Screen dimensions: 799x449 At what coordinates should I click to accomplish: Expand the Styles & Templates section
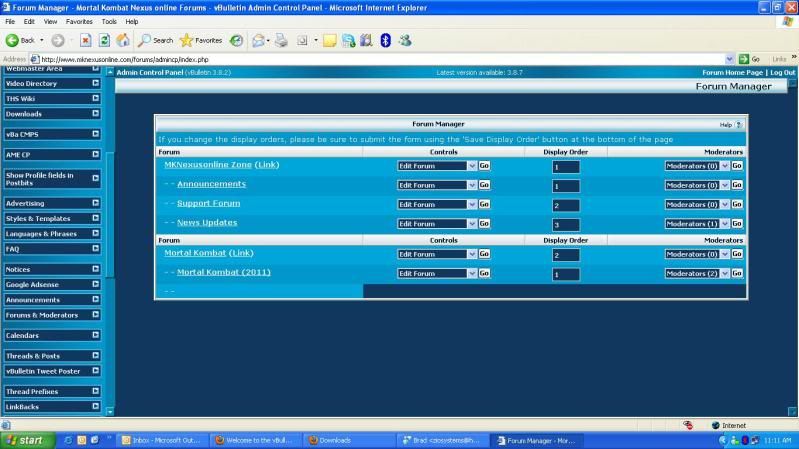[x=96, y=218]
